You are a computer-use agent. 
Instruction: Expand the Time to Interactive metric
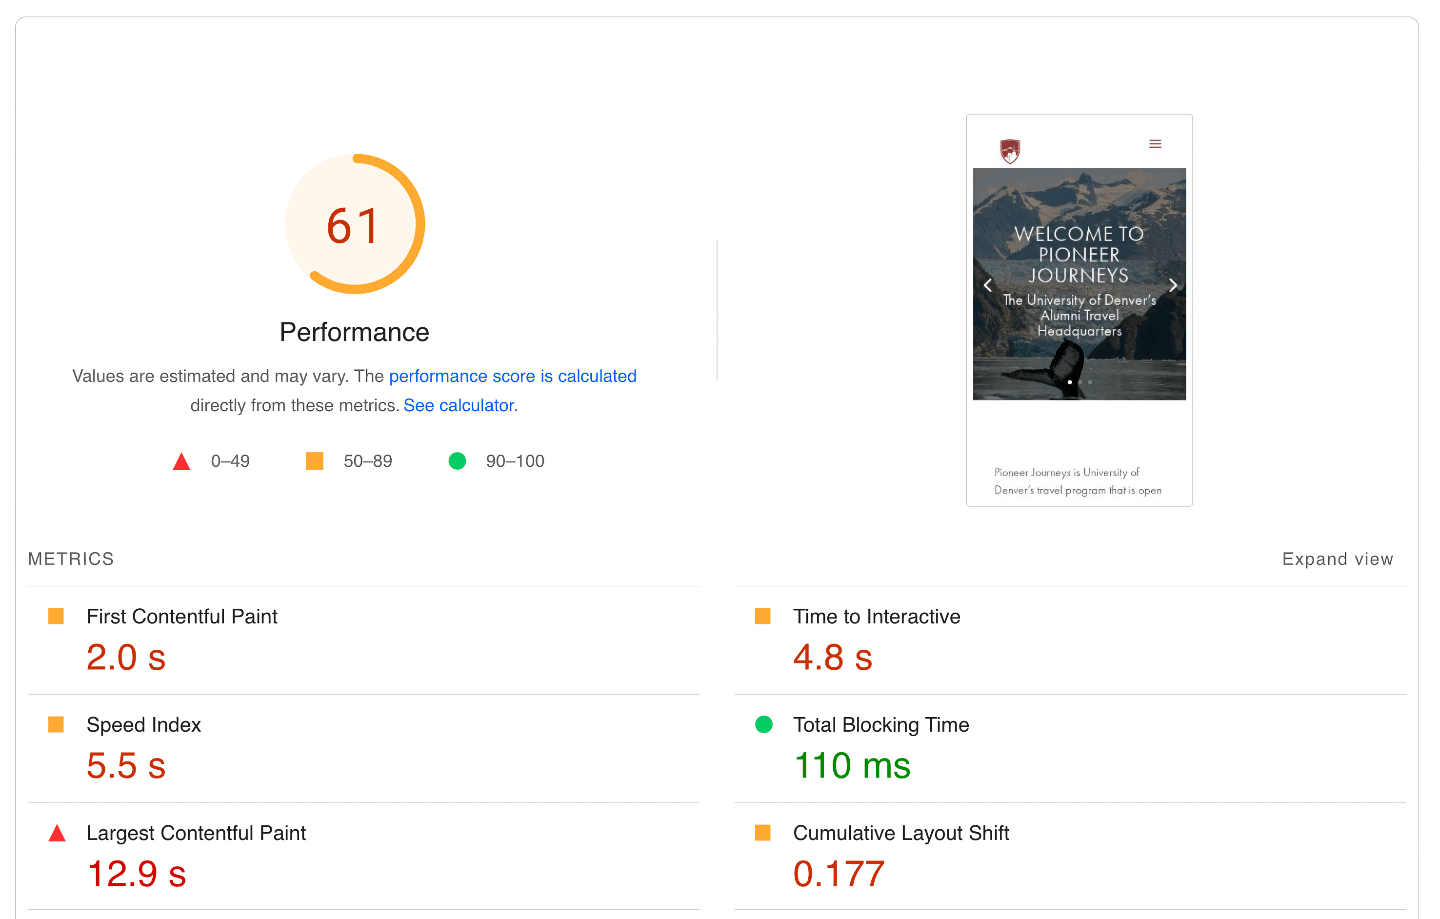[876, 617]
